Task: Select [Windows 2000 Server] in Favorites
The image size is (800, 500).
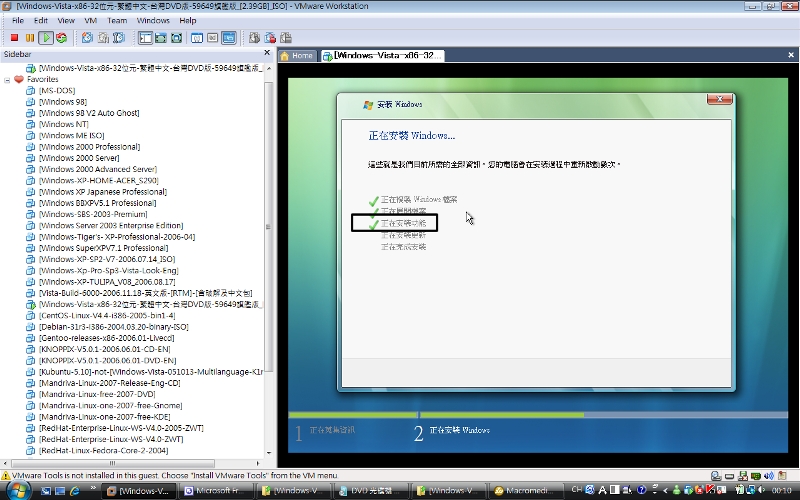Action: (x=80, y=158)
